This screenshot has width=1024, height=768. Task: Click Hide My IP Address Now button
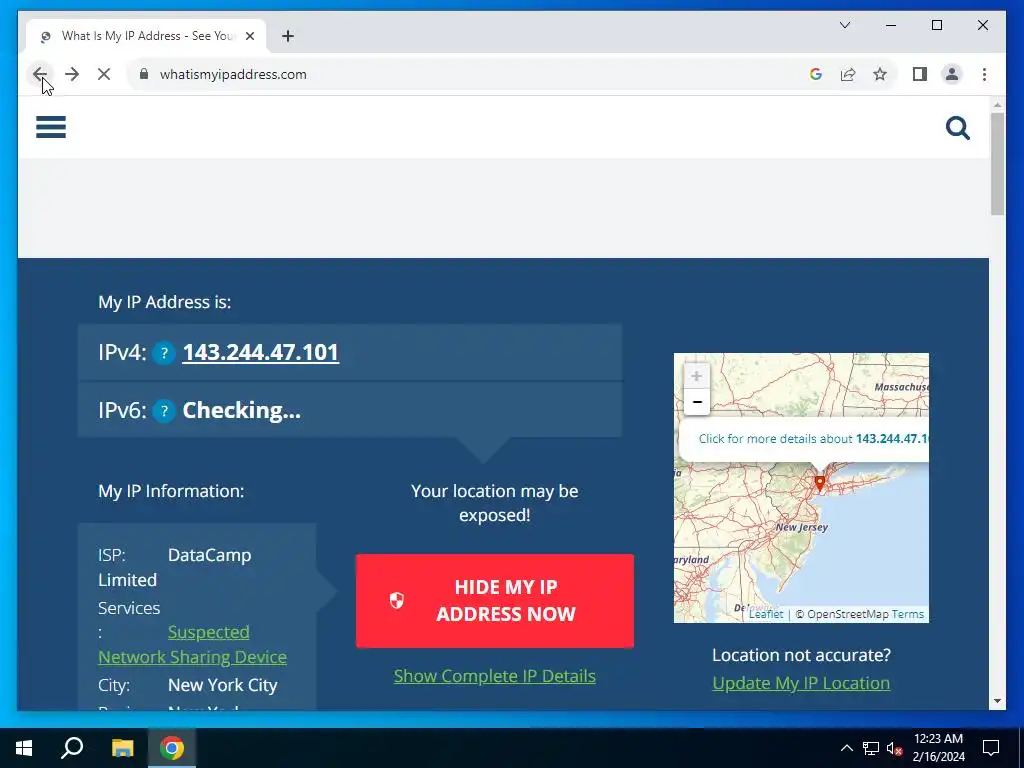tap(494, 601)
